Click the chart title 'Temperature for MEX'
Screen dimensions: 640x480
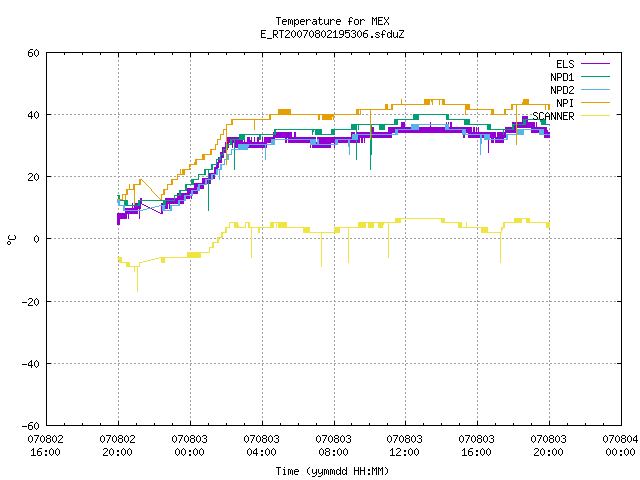(332, 21)
